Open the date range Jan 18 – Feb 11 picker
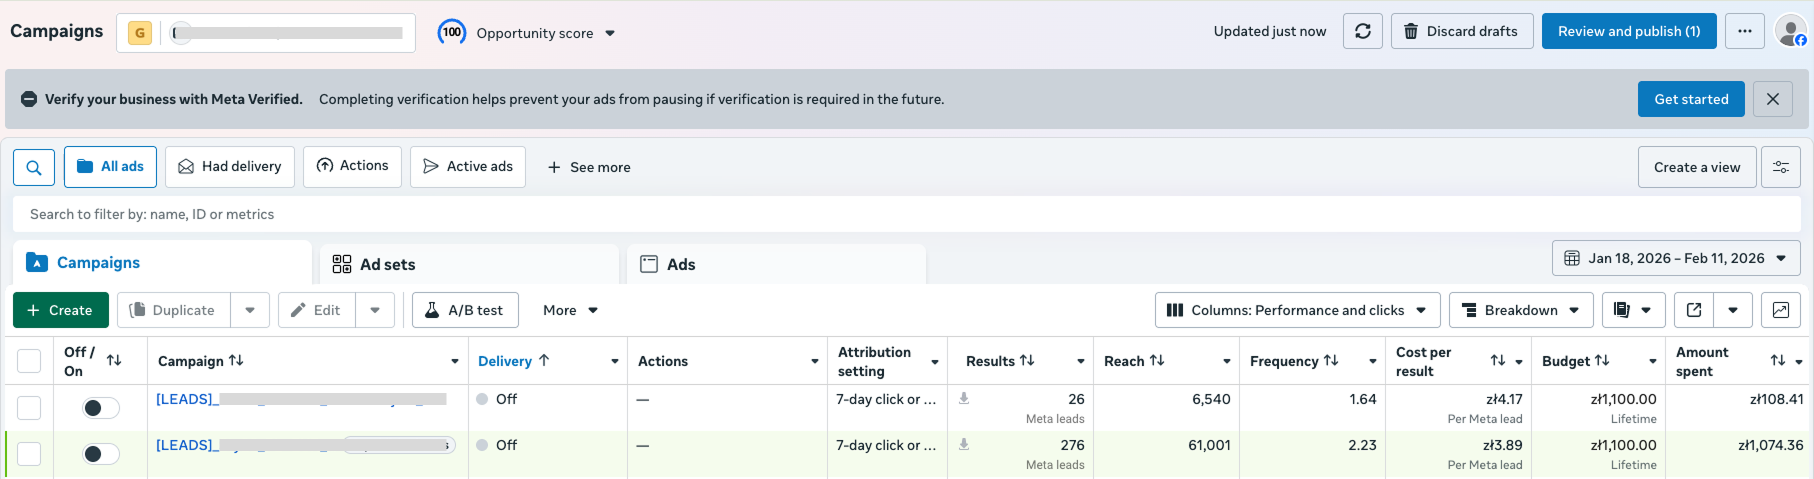 (x=1676, y=258)
